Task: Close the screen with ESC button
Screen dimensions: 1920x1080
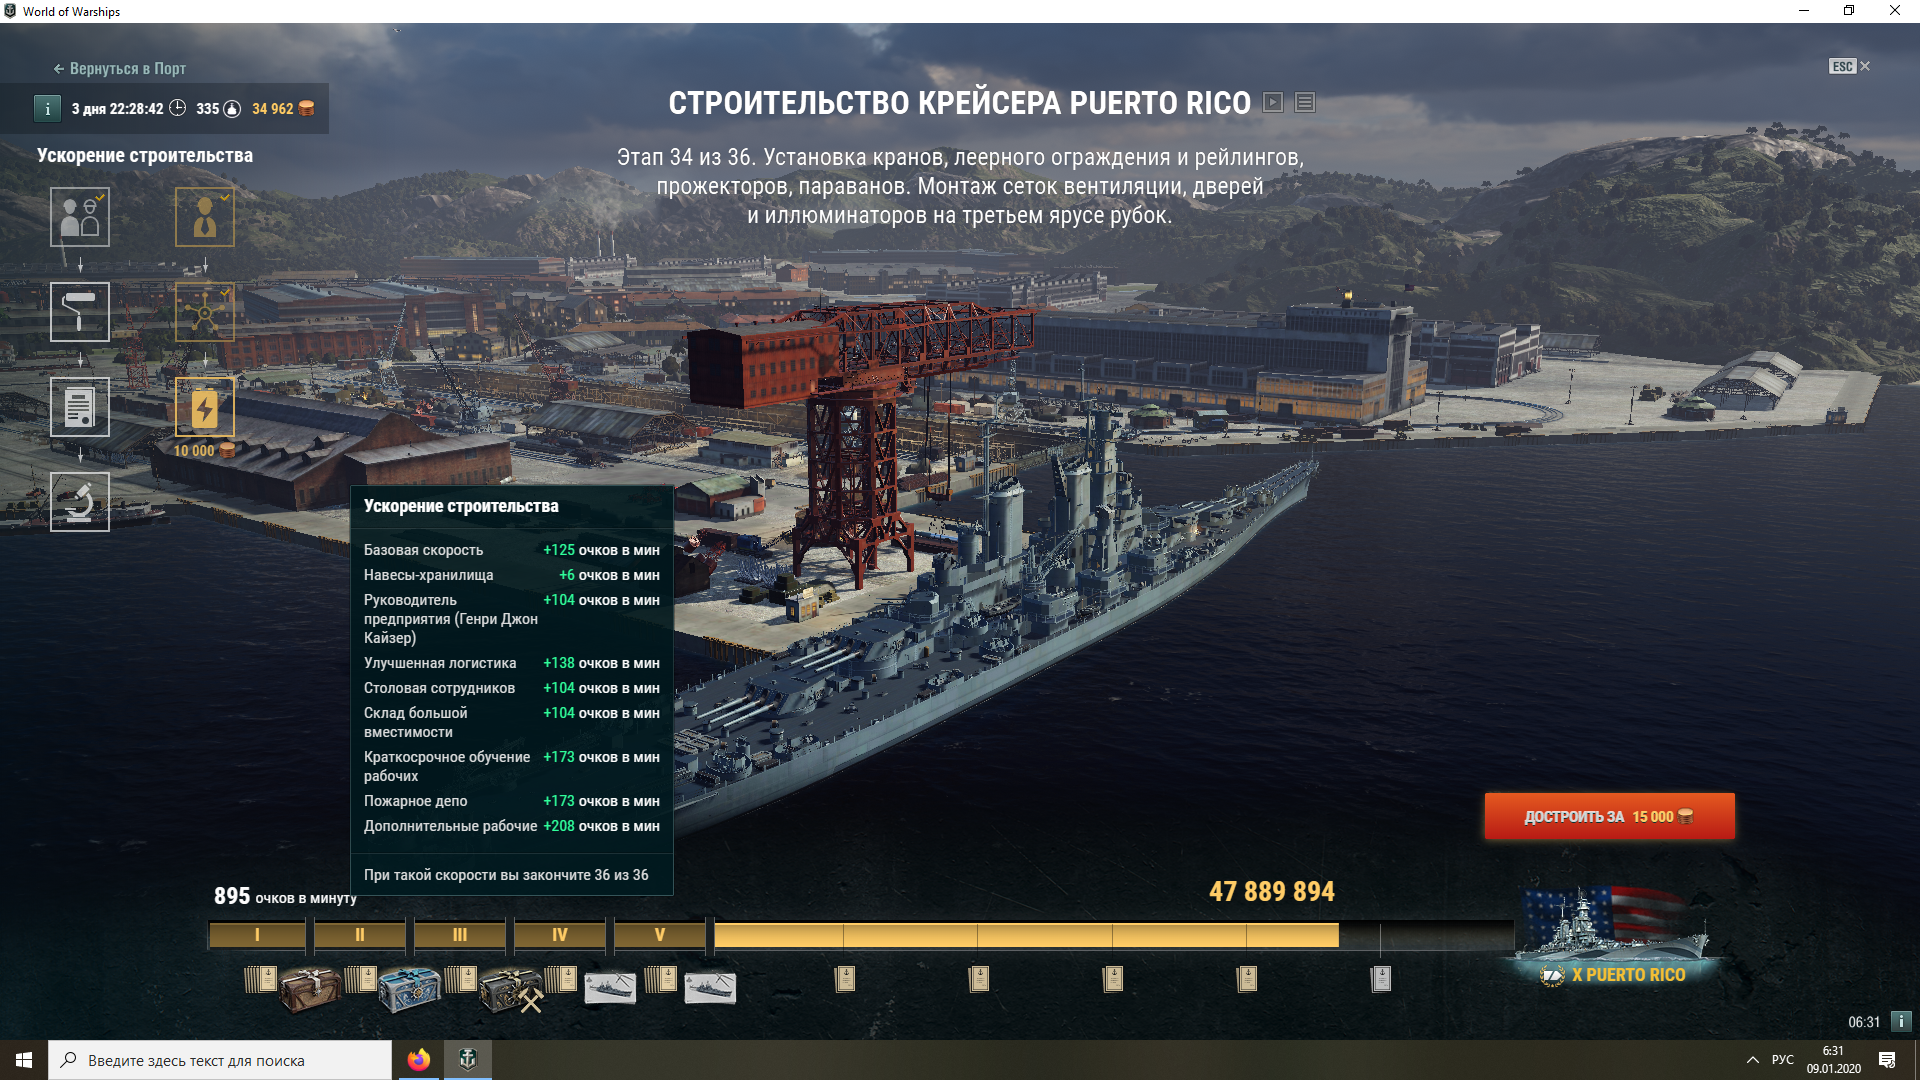Action: tap(1850, 66)
